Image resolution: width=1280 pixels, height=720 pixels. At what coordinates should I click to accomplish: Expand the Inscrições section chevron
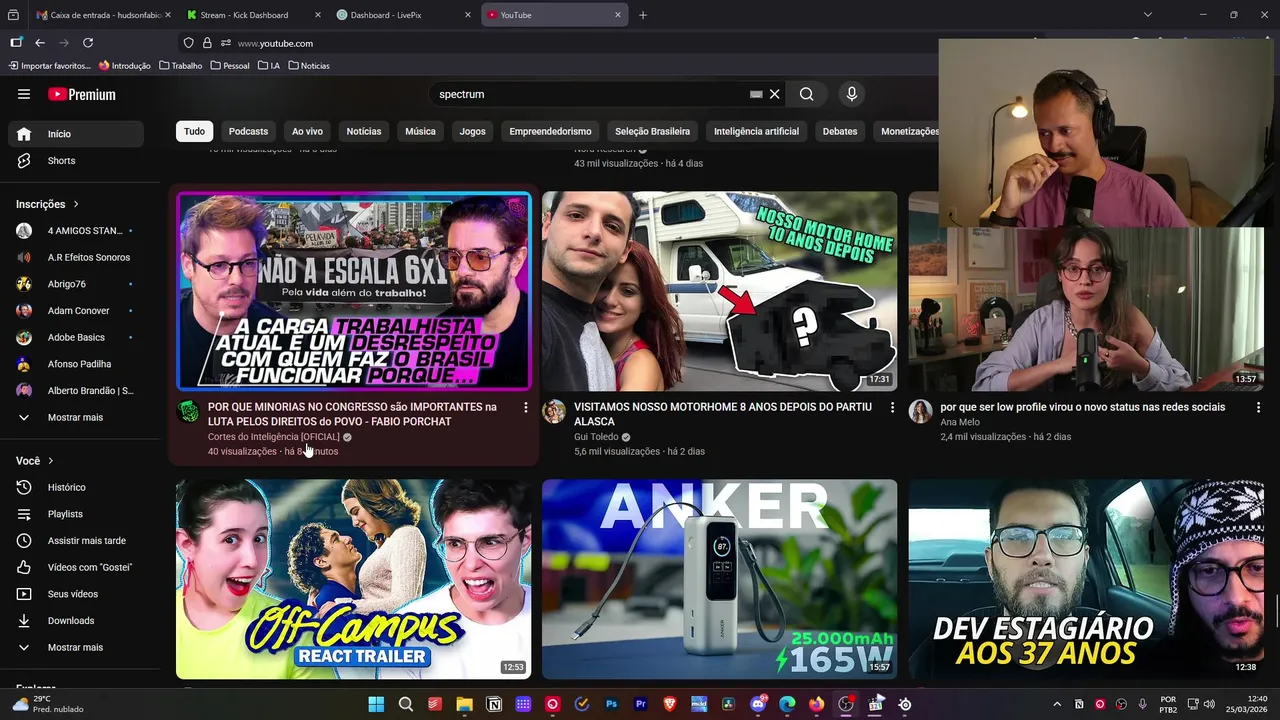pyautogui.click(x=75, y=204)
